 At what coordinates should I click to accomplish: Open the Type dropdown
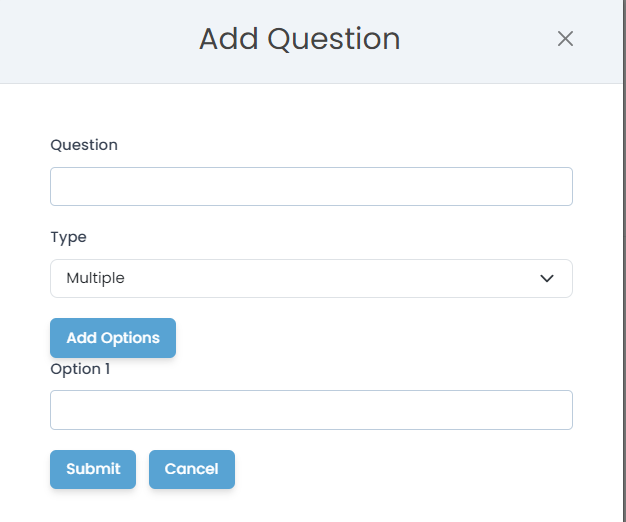click(x=311, y=279)
